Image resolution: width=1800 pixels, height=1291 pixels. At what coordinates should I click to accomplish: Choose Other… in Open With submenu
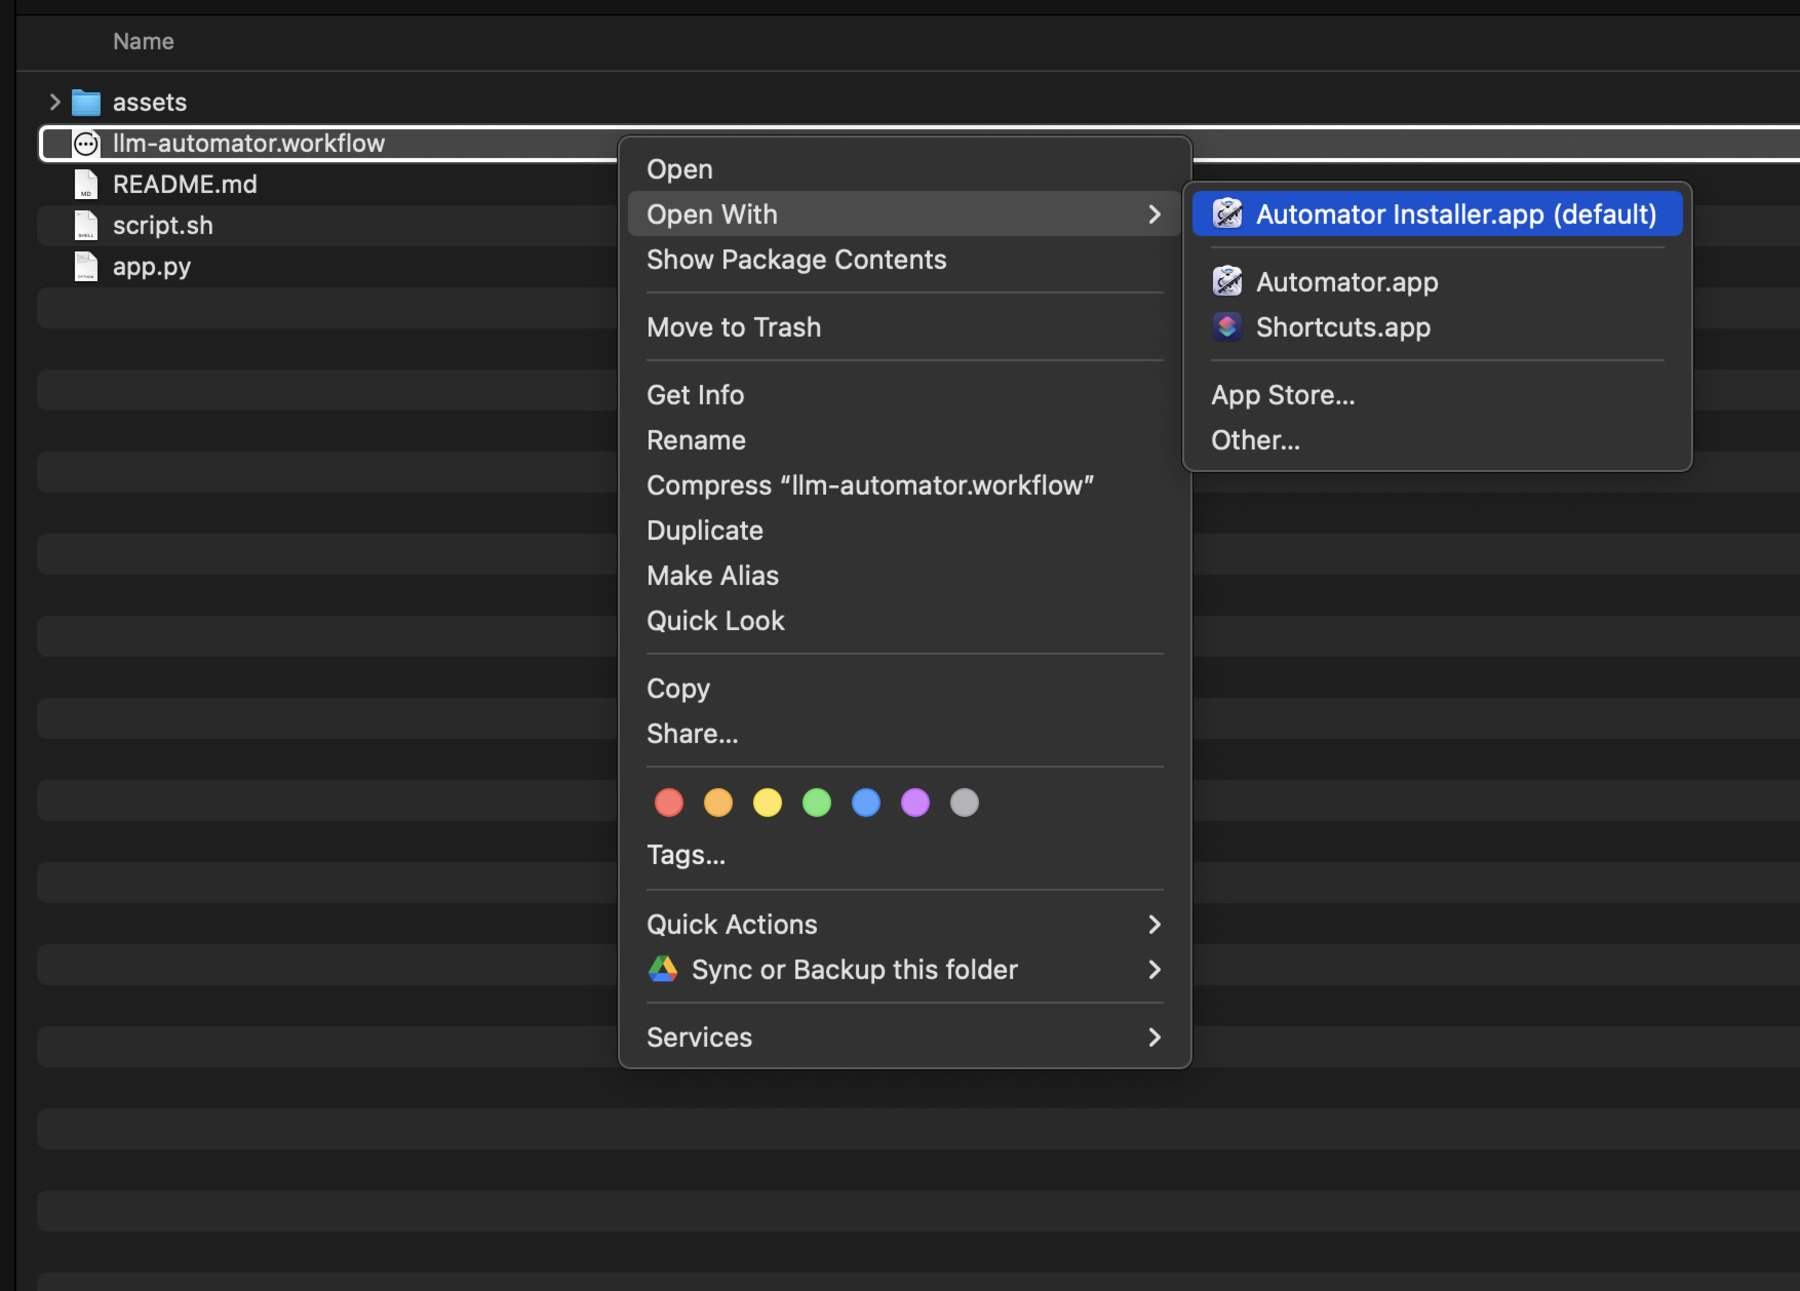(x=1437, y=440)
